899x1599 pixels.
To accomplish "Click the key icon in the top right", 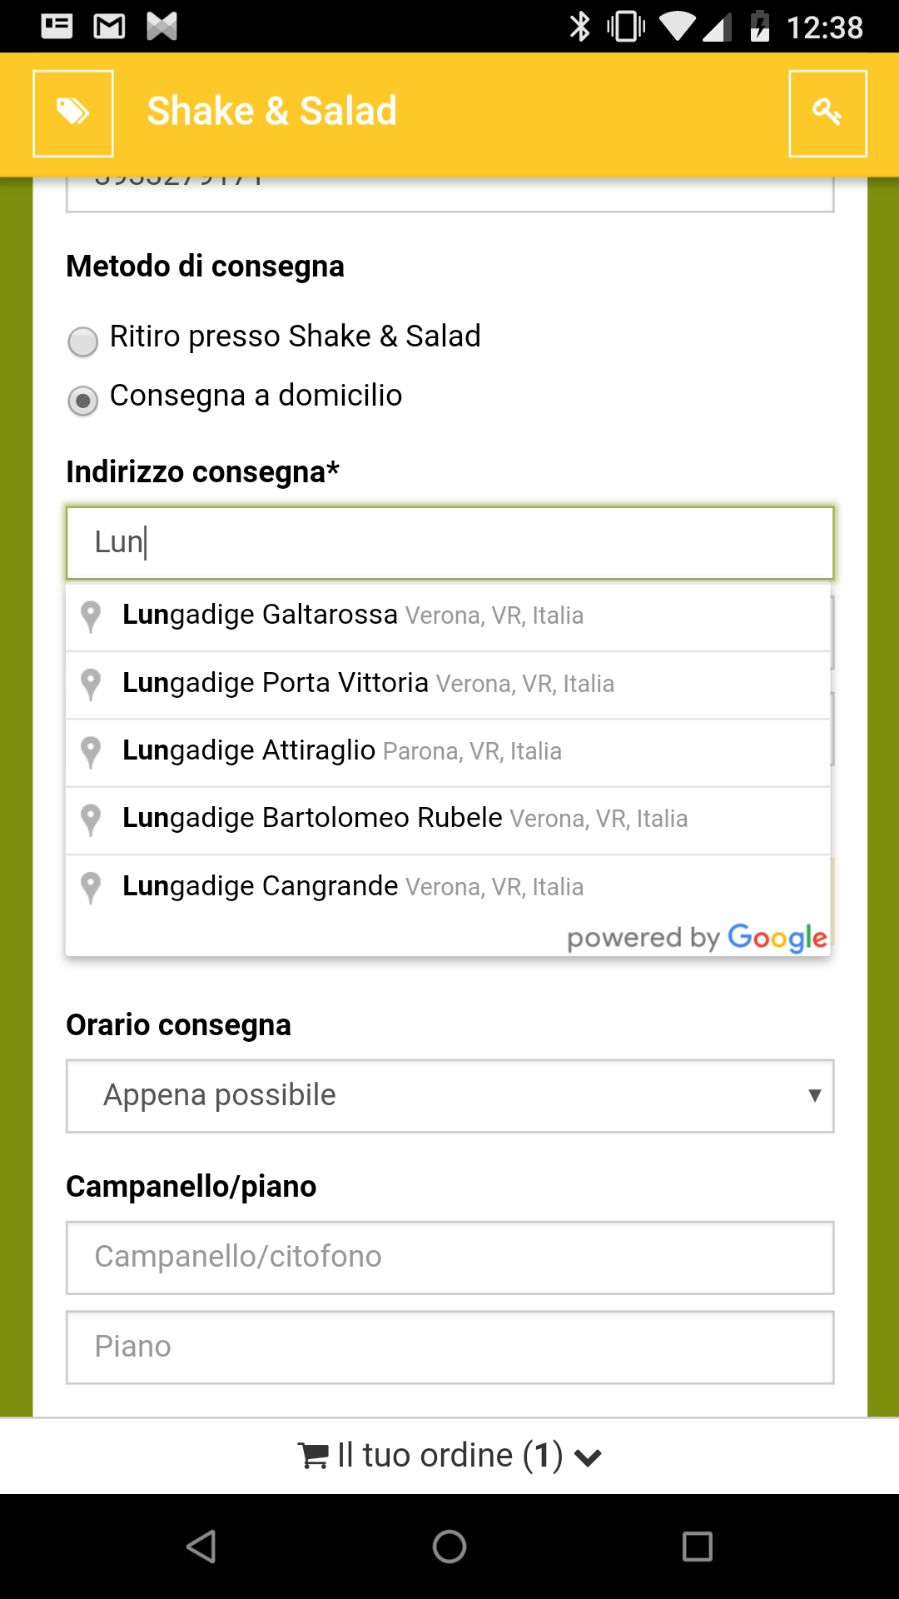I will (828, 112).
